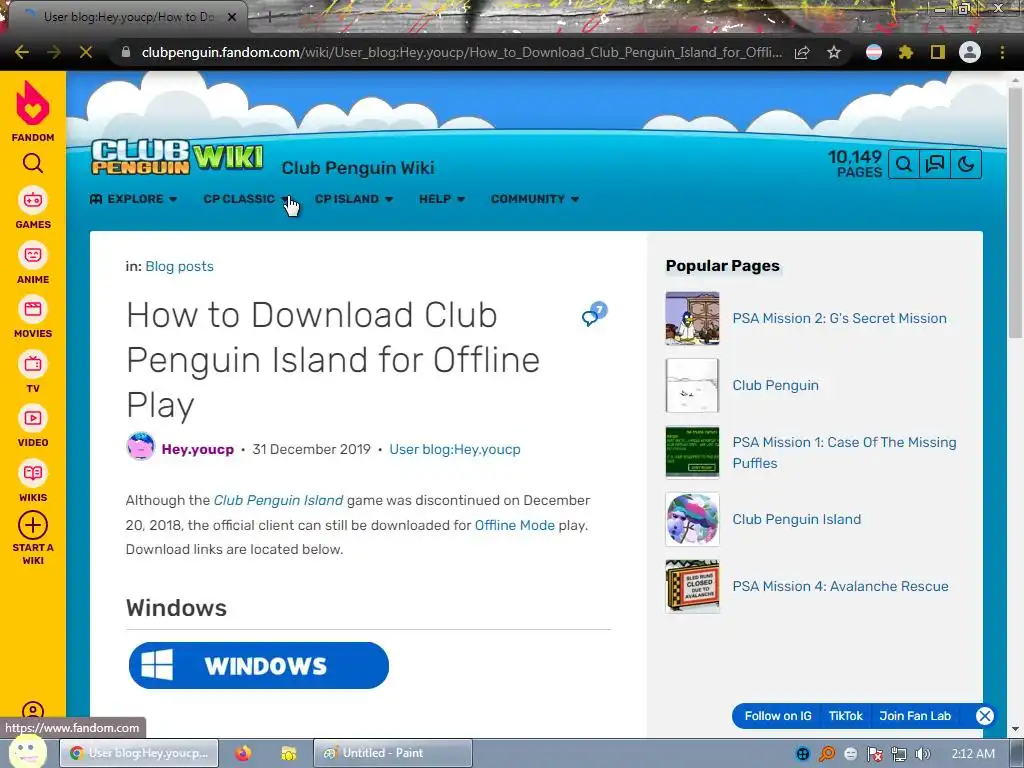This screenshot has width=1024, height=768.
Task: Follow the Offline Mode link
Action: point(515,525)
